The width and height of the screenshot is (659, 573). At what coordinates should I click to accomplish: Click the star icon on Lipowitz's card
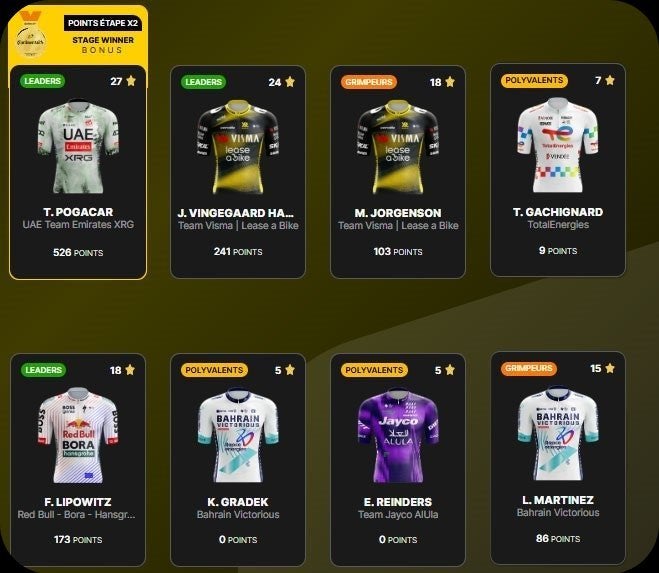pyautogui.click(x=130, y=370)
